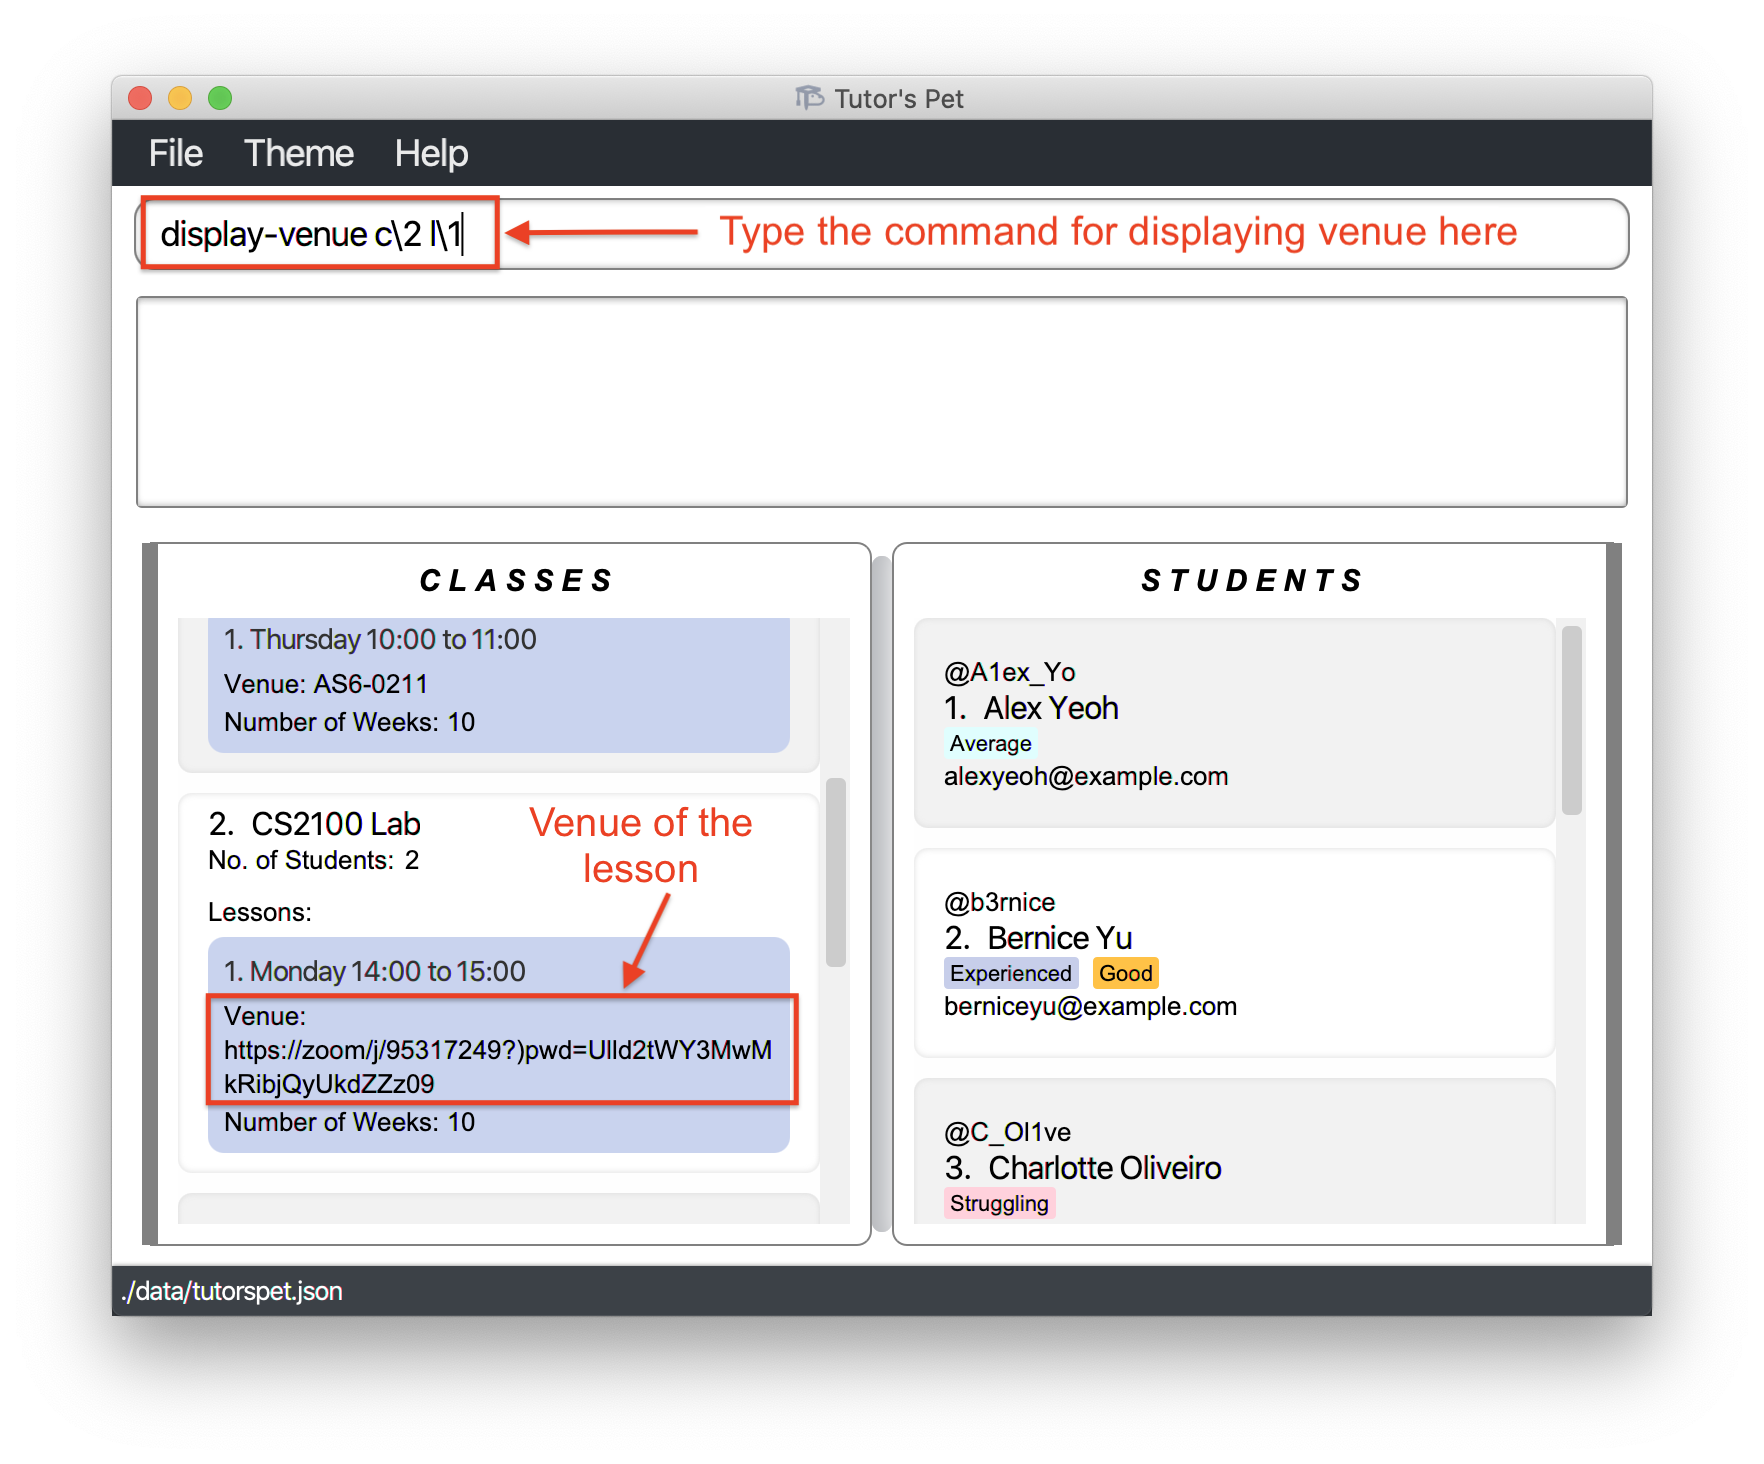
Task: Click No. of Students: 2 text
Action: coord(313,860)
